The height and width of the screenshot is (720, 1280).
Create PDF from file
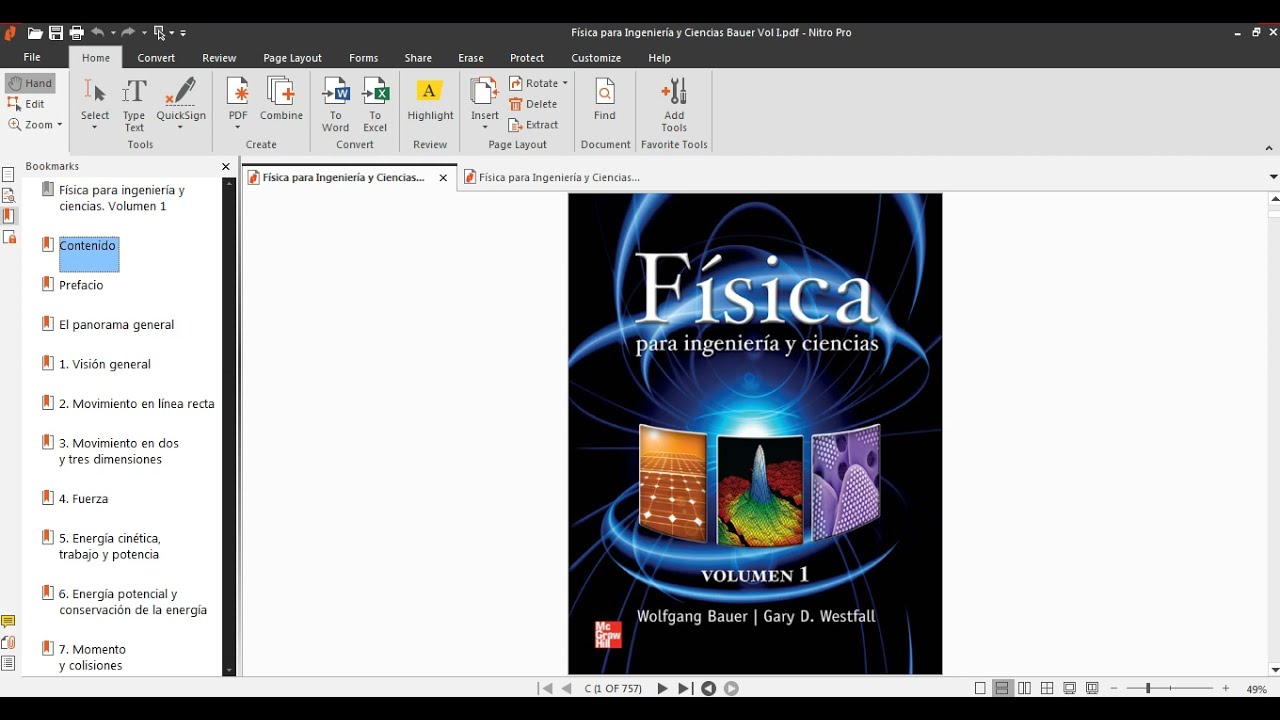point(238,104)
